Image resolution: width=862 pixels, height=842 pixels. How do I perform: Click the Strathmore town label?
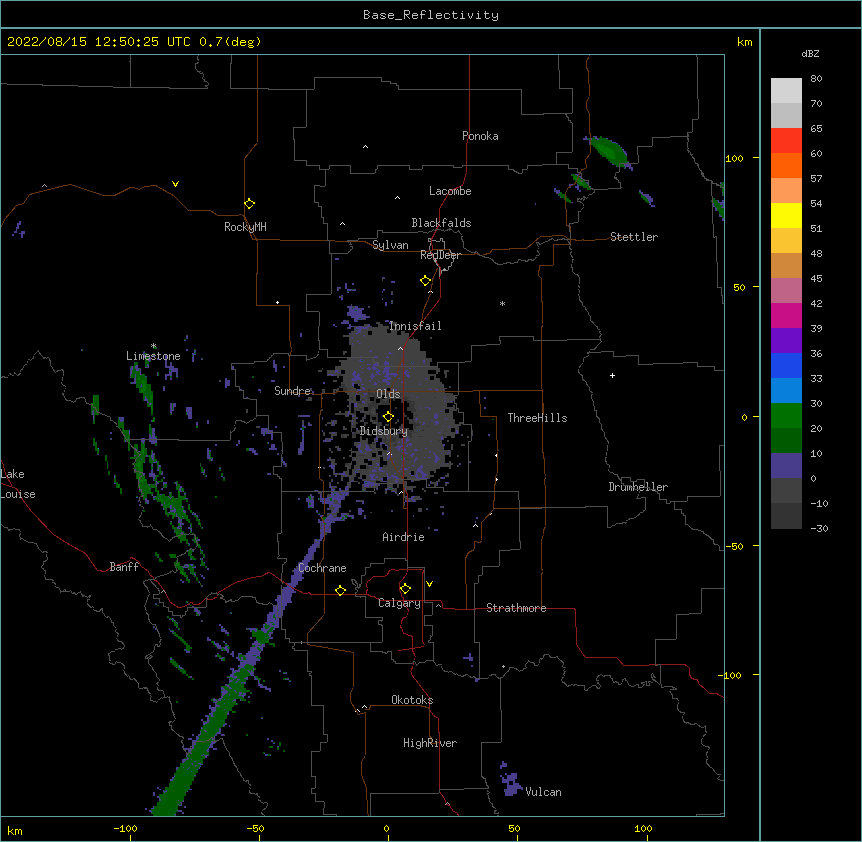[x=516, y=608]
